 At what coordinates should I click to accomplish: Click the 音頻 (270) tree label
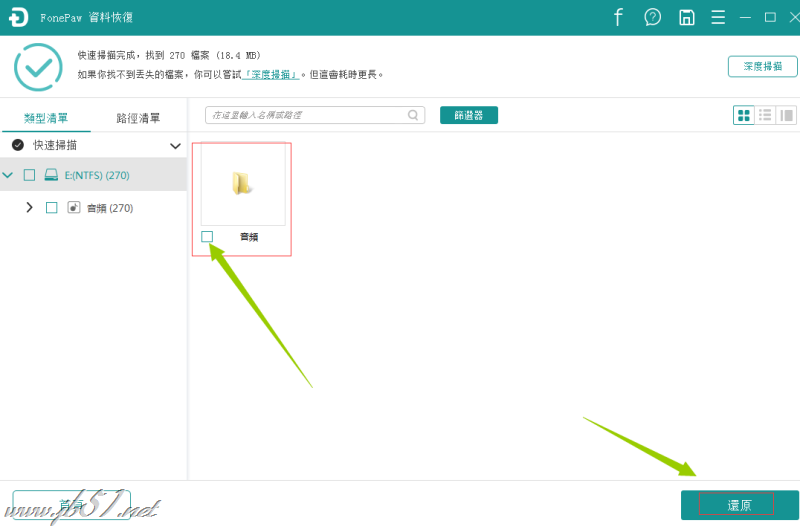[x=110, y=208]
